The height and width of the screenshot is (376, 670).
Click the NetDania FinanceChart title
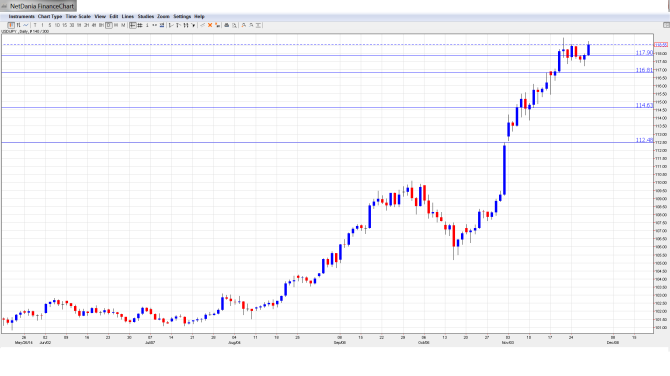coord(42,6)
